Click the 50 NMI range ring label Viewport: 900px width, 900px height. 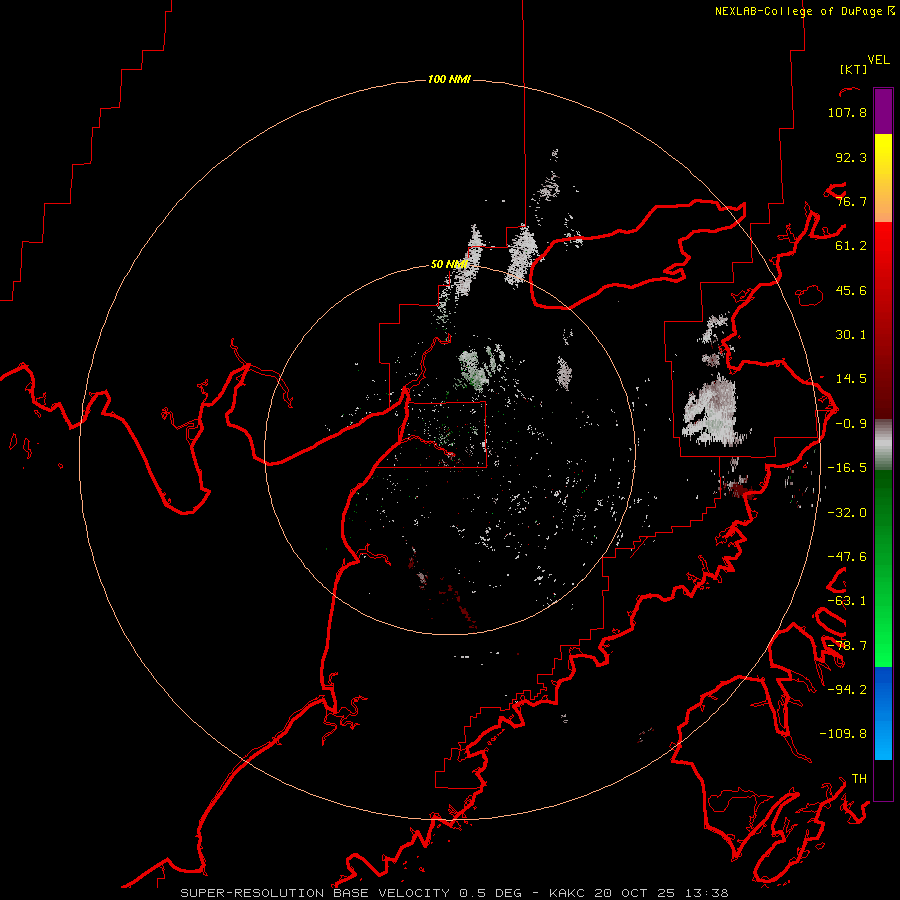coord(449,264)
